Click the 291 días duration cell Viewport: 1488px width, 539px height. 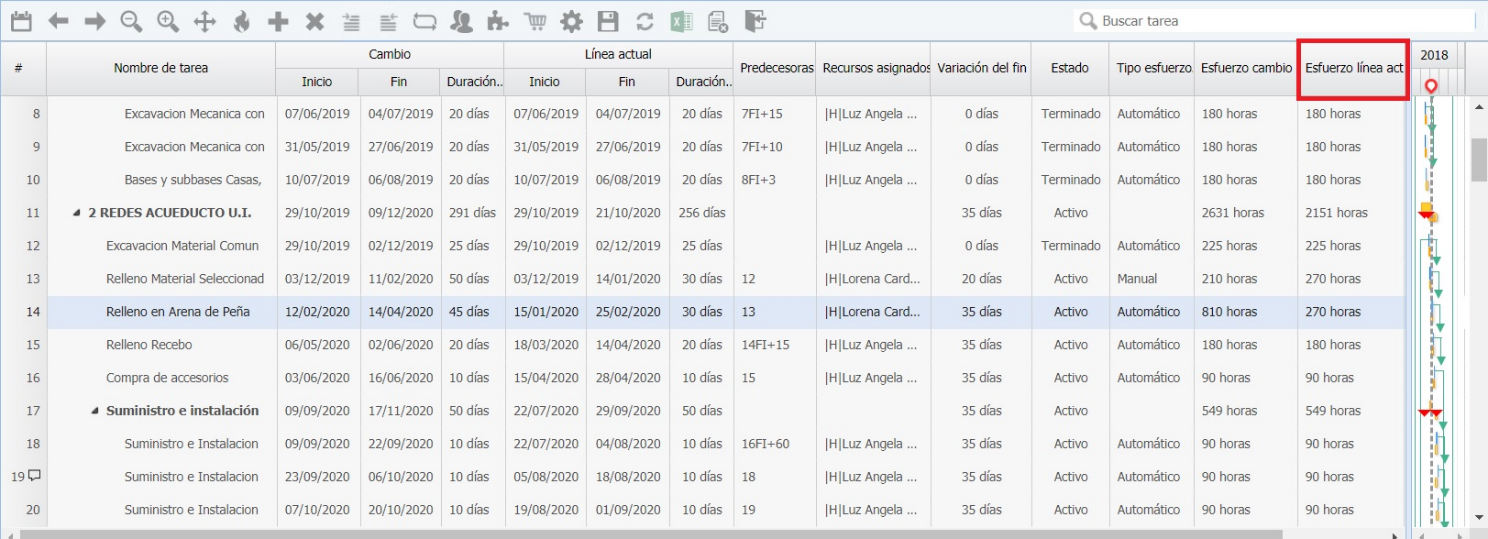(x=472, y=213)
